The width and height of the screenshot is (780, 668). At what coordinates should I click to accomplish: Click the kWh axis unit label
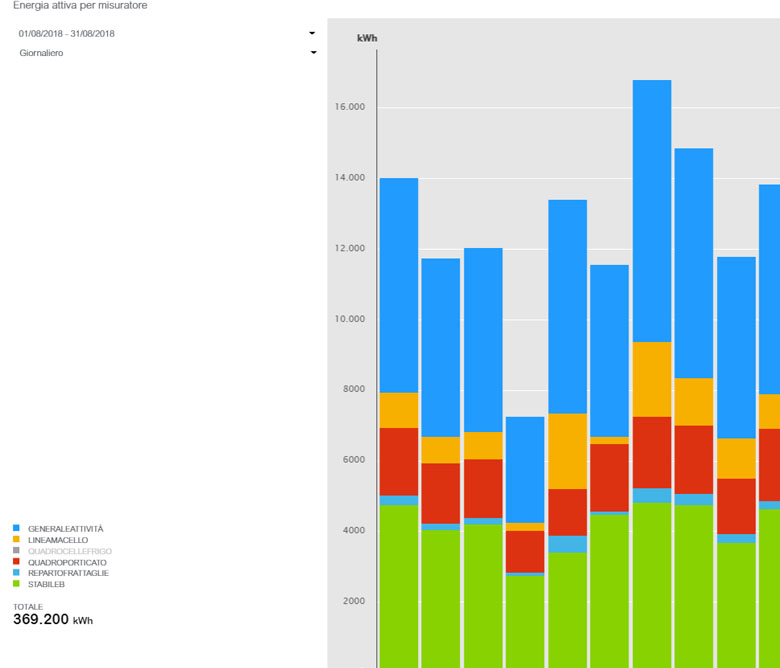point(367,38)
